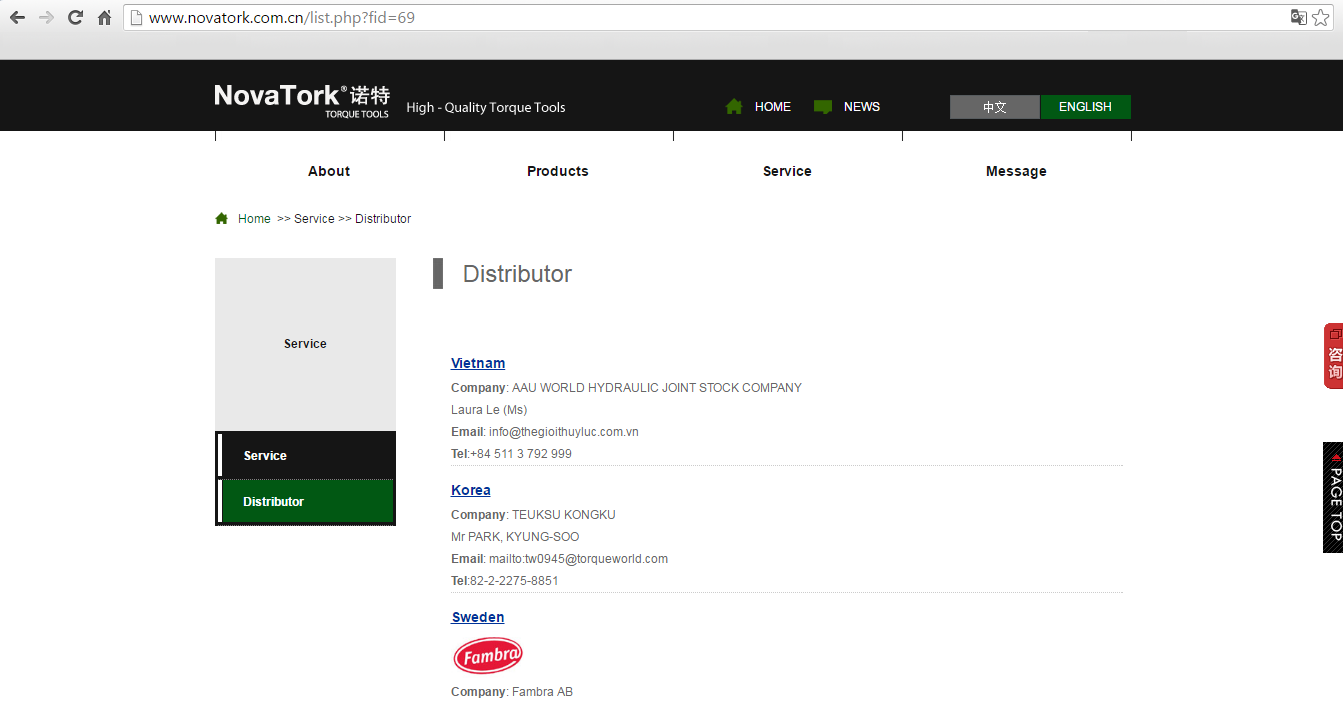Viewport: 1343px width, 703px height.
Task: Switch site language to ENGLISH
Action: coord(1085,107)
